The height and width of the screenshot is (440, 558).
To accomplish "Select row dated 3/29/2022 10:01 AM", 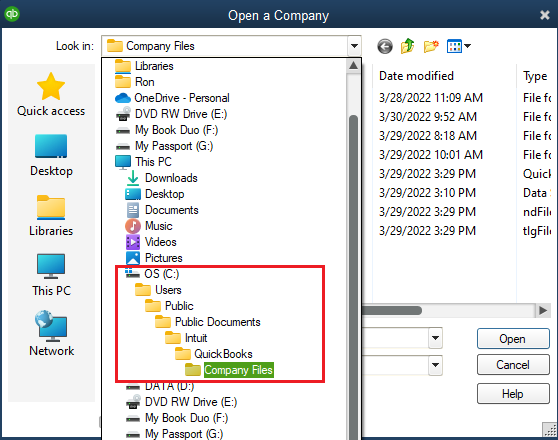I will (x=431, y=154).
